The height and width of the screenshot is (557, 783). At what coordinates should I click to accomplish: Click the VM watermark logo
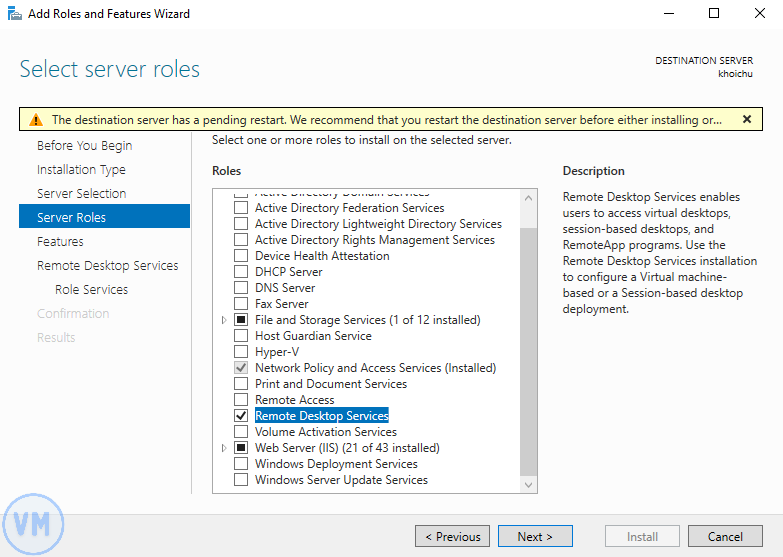[x=34, y=521]
